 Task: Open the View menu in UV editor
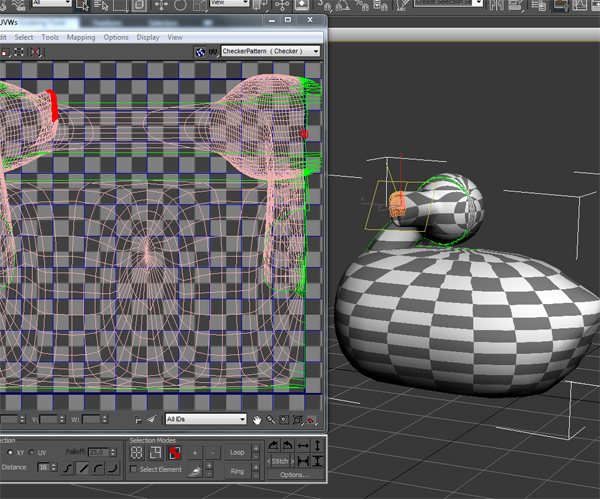175,37
